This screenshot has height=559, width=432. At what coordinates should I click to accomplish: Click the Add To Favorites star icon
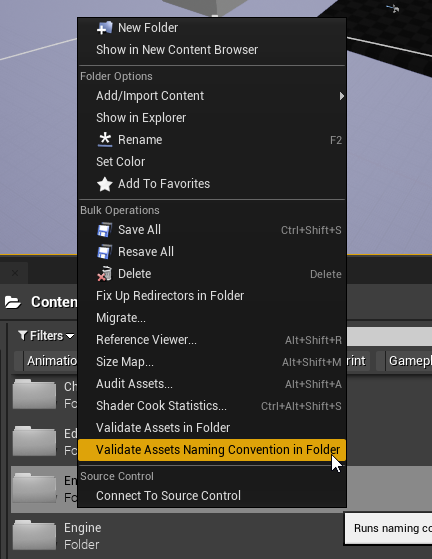(x=105, y=184)
